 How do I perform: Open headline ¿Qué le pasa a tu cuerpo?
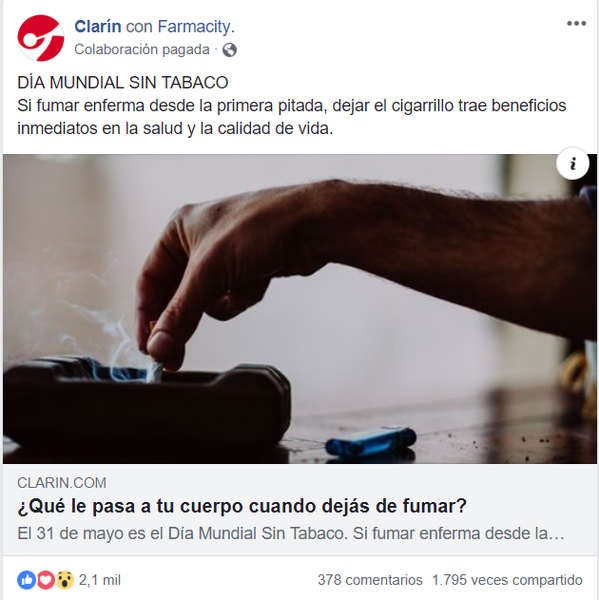pos(242,506)
